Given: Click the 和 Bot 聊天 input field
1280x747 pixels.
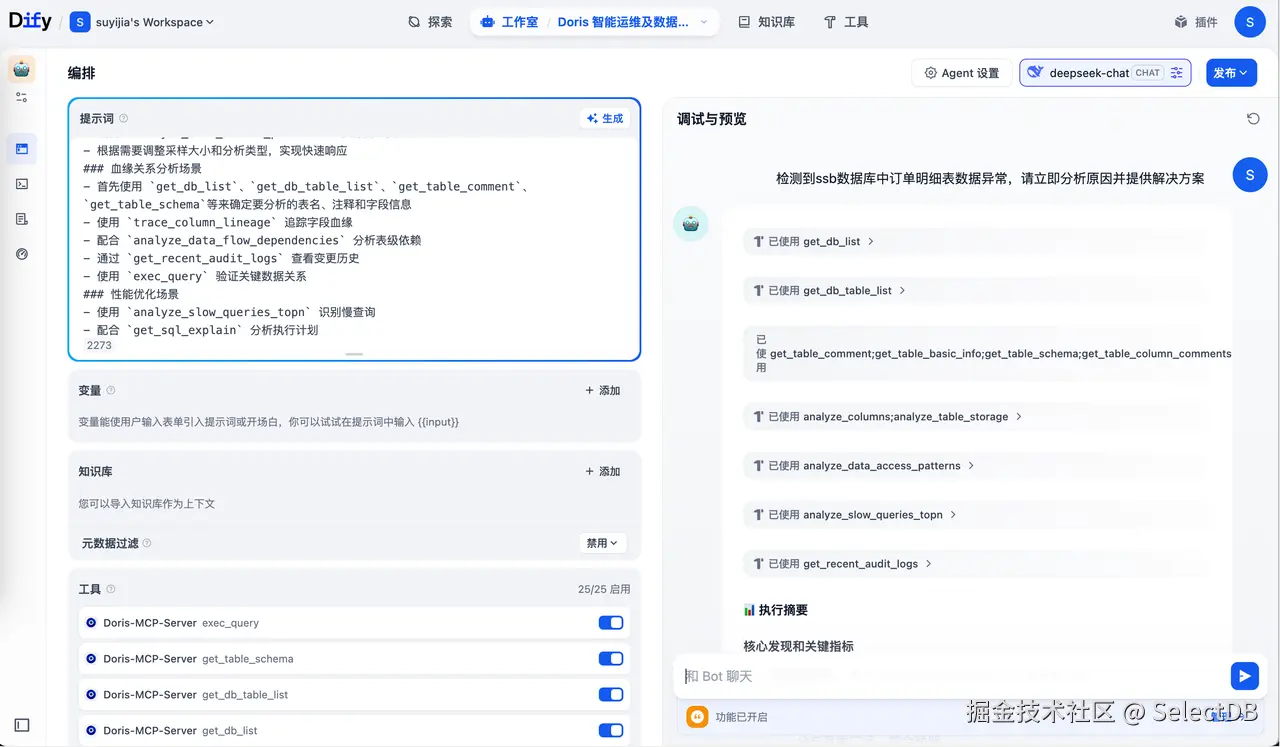Looking at the screenshot, I should click(x=900, y=676).
